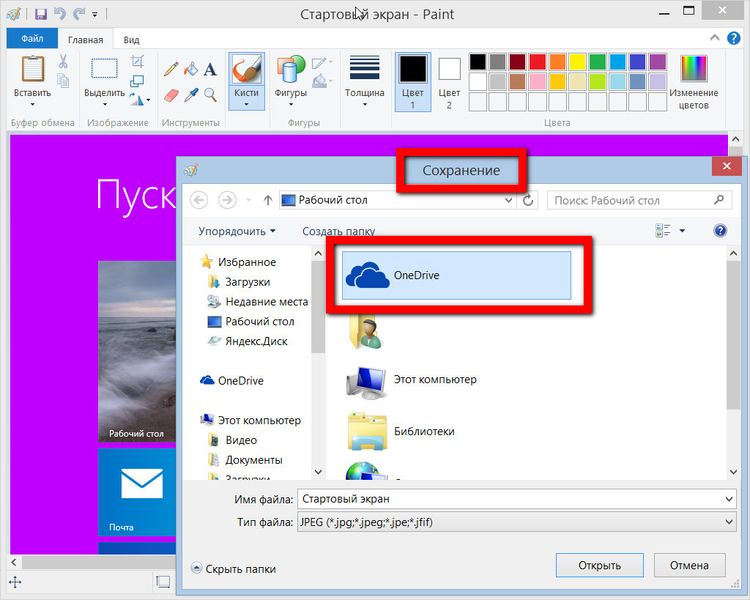Select the Eraser tool
750x600 pixels.
[171, 96]
